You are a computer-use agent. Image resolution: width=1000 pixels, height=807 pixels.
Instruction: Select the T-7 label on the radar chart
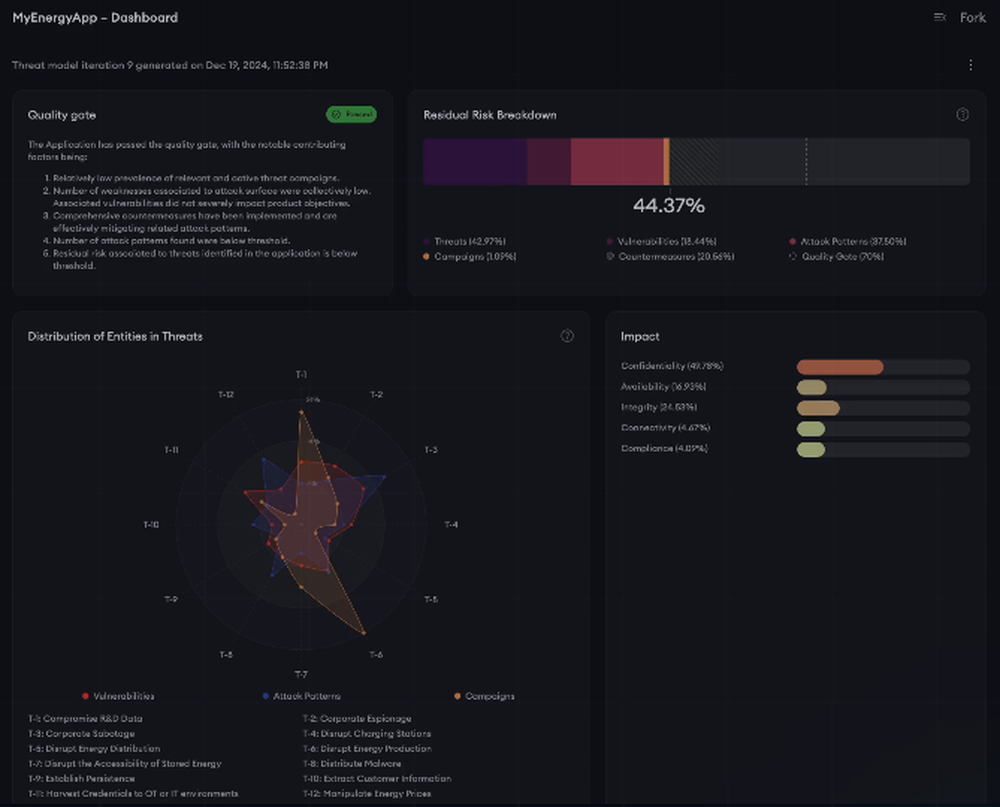(301, 672)
